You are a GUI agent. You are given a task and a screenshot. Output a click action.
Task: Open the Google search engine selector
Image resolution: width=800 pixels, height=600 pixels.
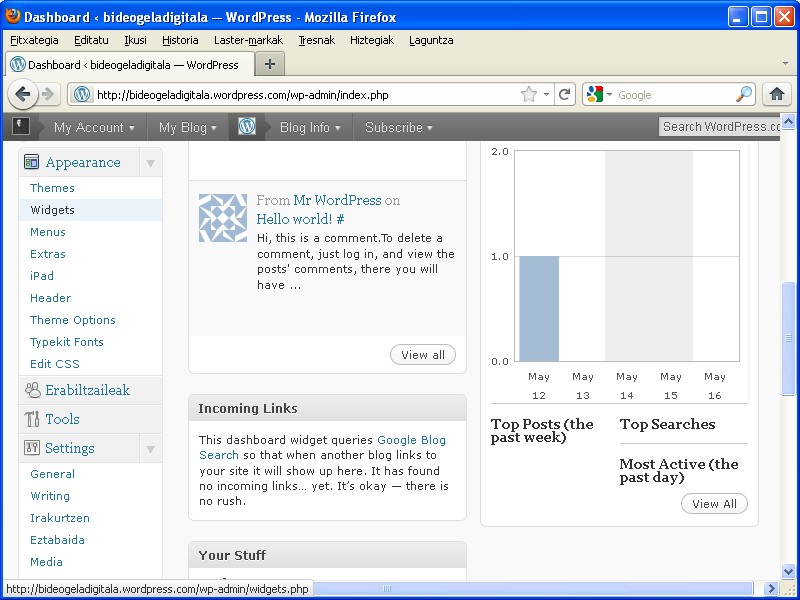(599, 94)
